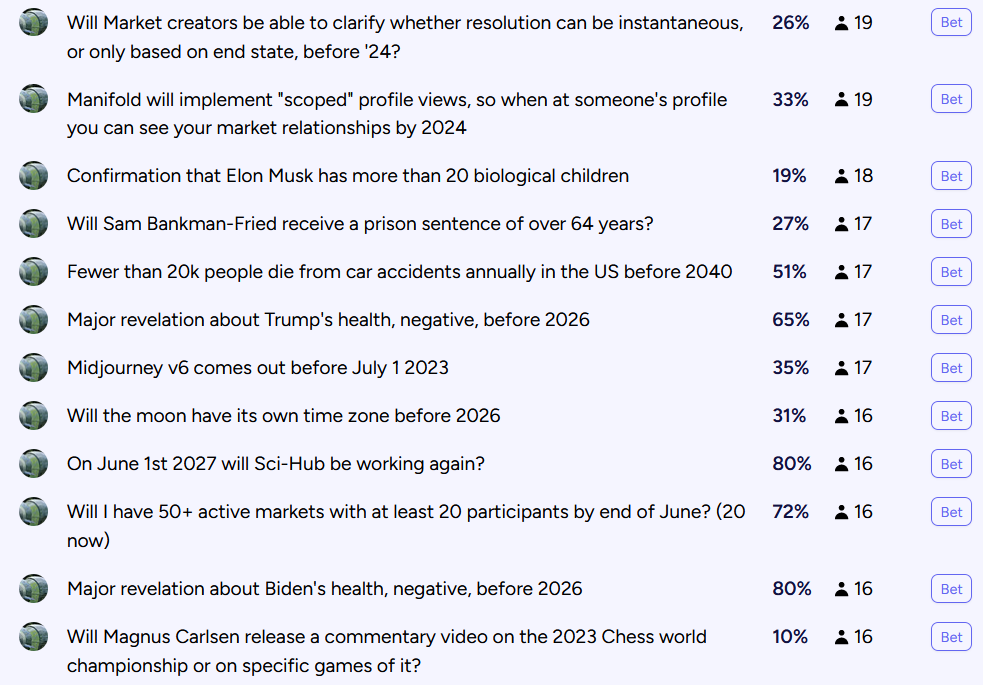Open Magnus Carlsen commentary video market

(387, 651)
